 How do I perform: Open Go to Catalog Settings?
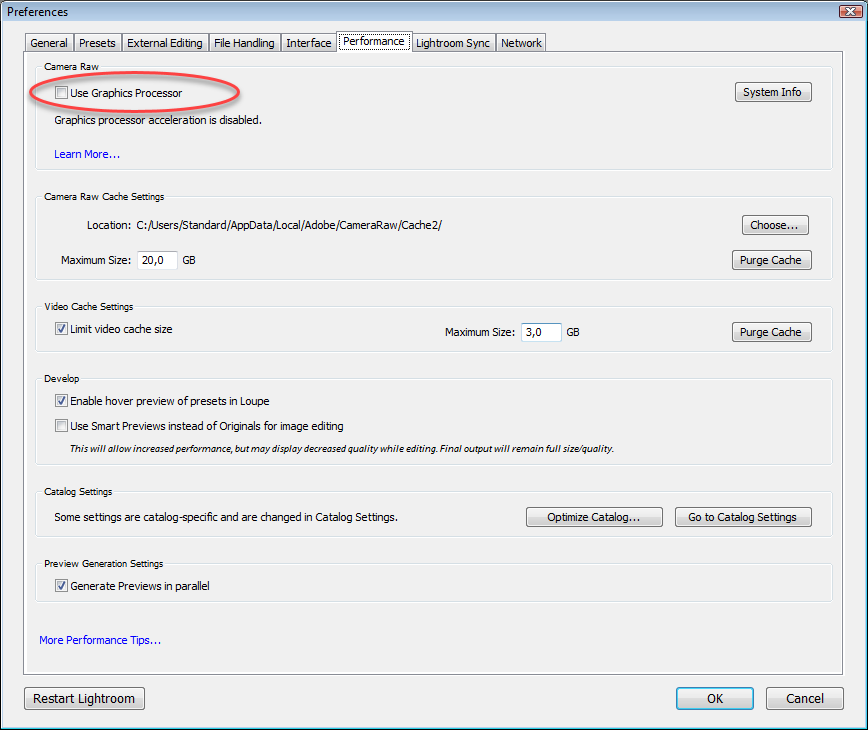coord(743,517)
